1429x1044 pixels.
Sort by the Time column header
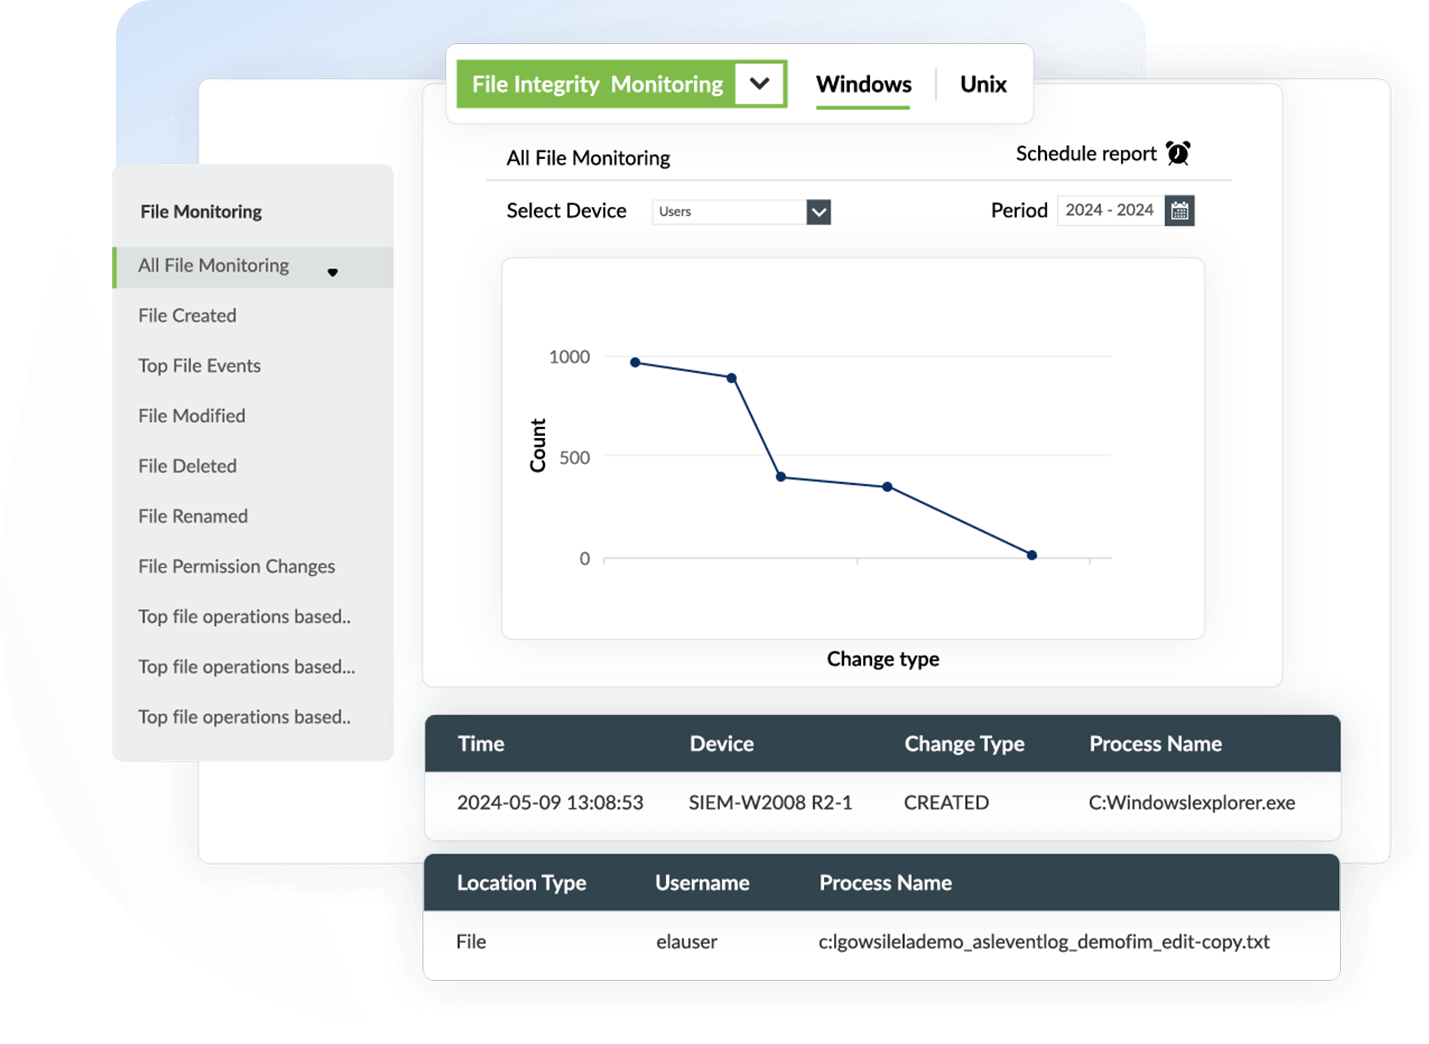tap(481, 744)
